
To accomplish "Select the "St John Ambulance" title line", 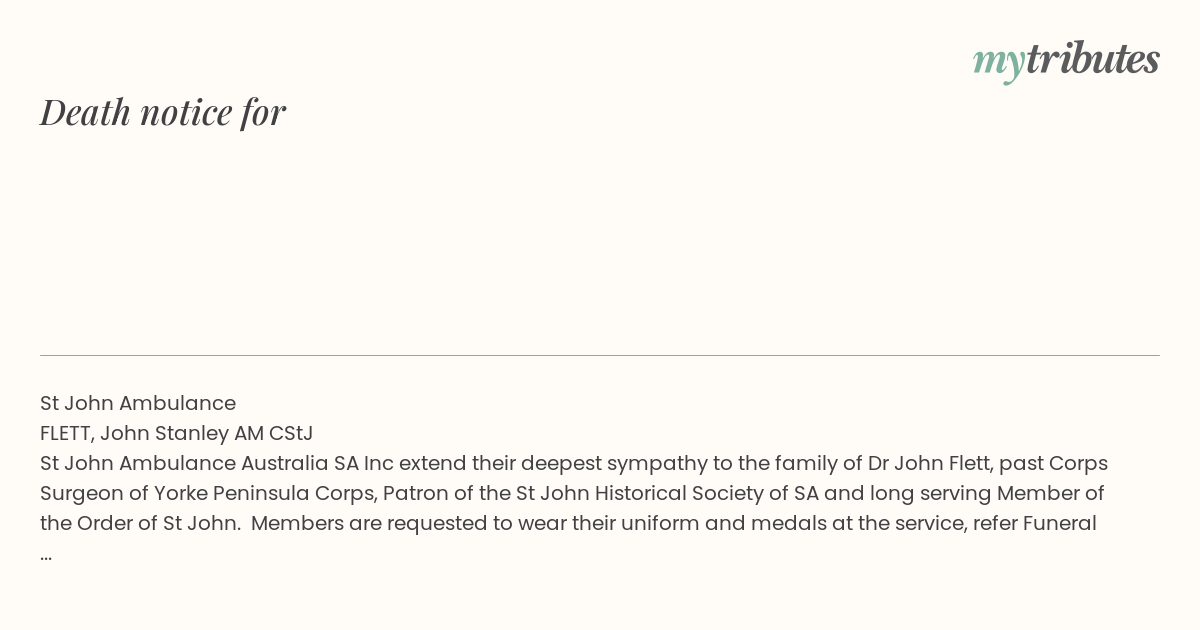I will tap(138, 403).
